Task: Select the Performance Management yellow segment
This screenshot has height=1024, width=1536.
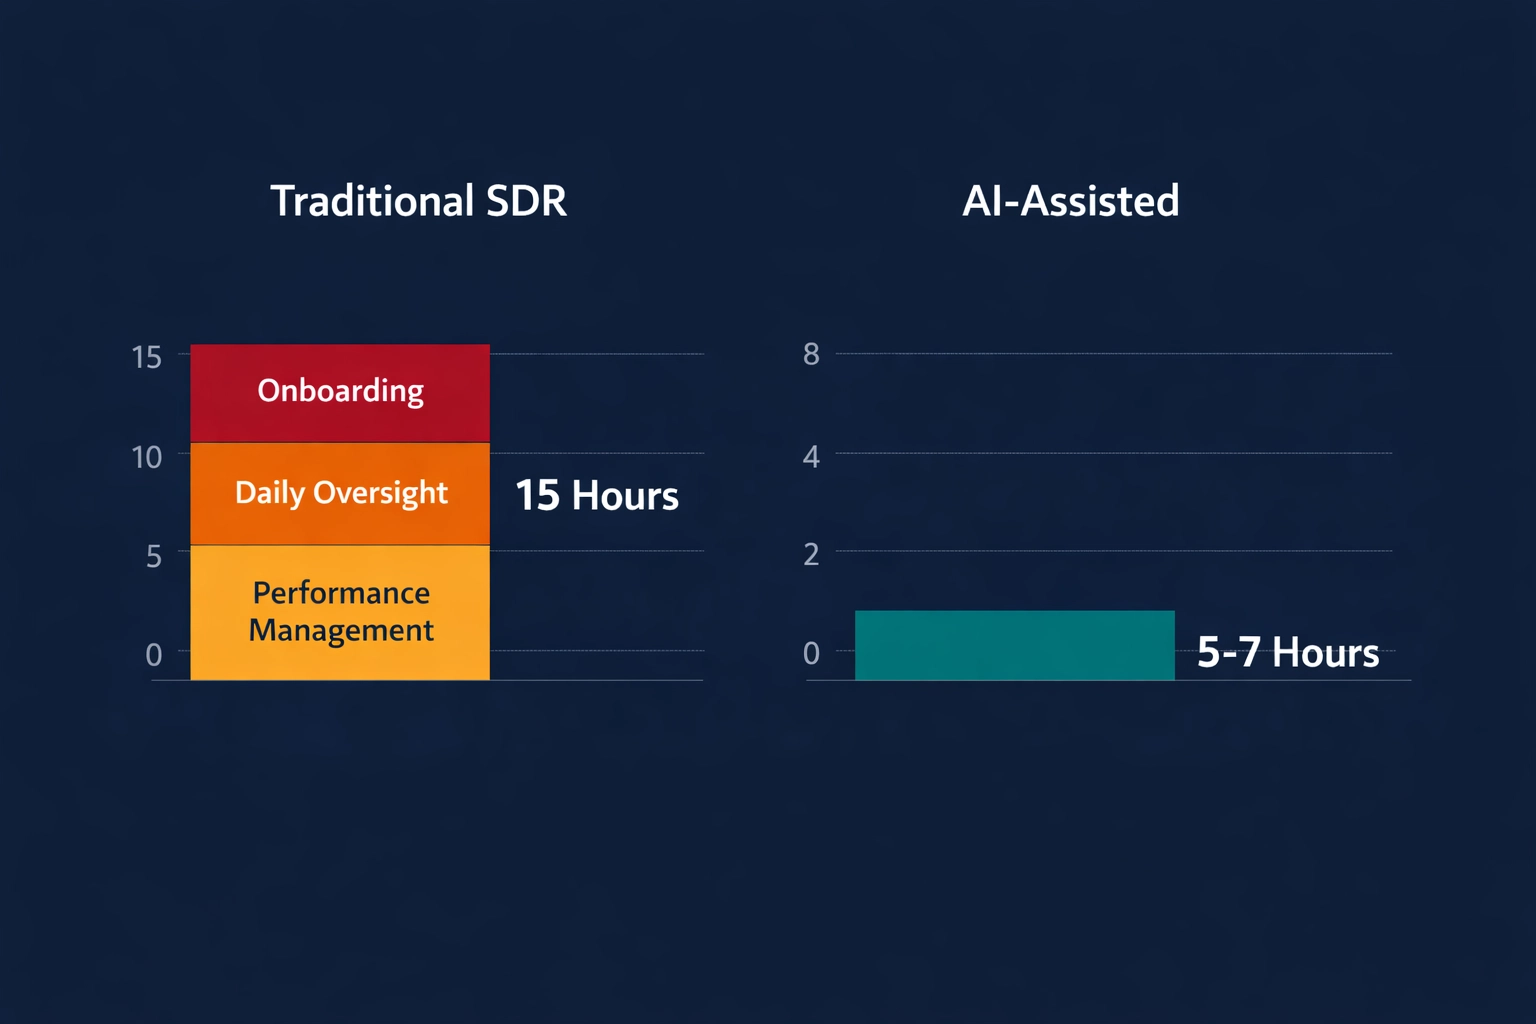Action: 339,611
